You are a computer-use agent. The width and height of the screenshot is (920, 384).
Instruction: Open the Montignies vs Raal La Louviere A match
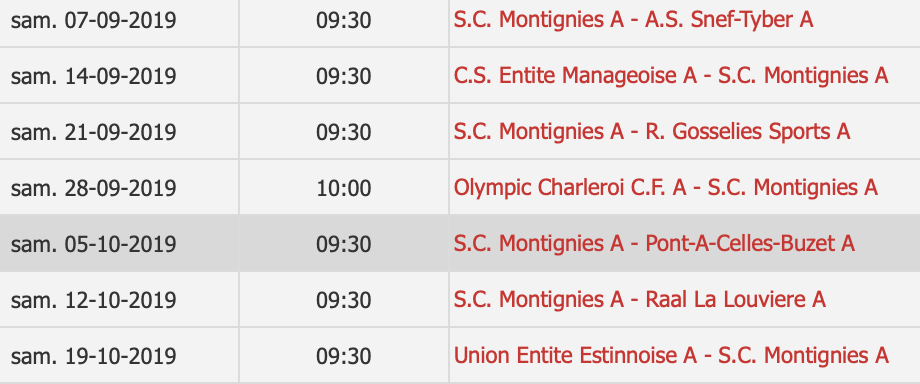[x=640, y=299]
